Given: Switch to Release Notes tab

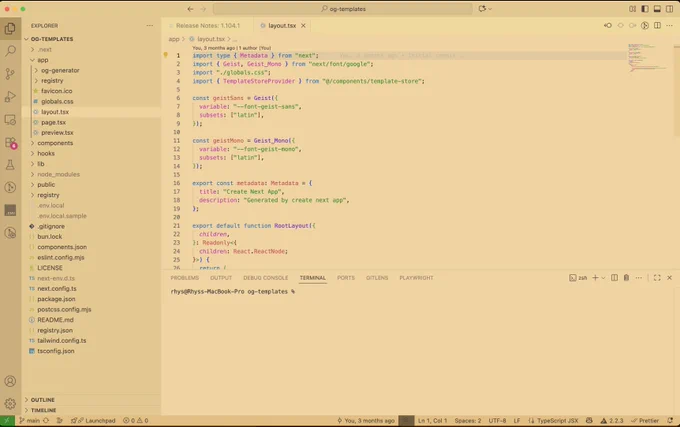Looking at the screenshot, I should click(x=208, y=26).
